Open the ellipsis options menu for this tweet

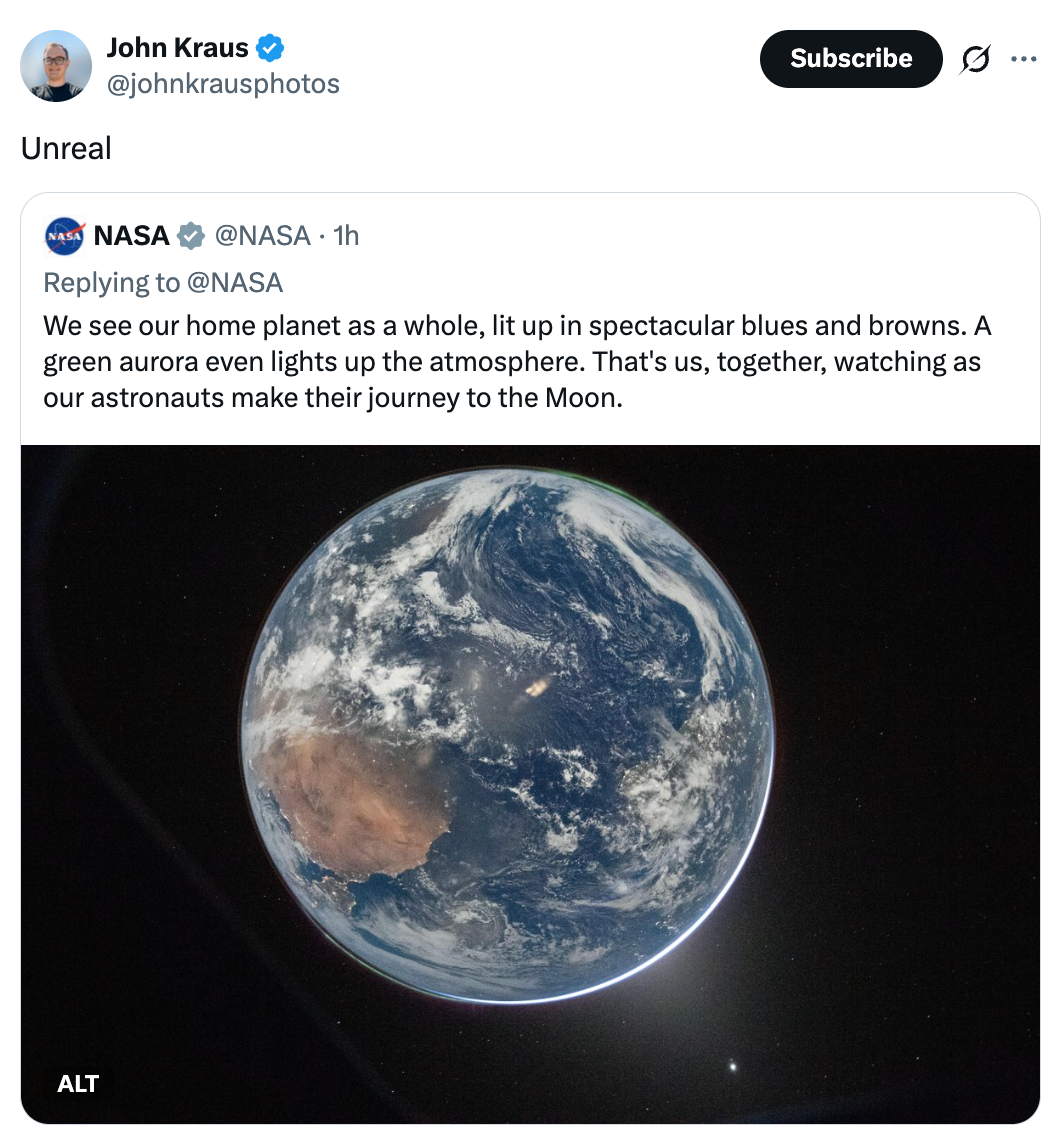click(1024, 59)
